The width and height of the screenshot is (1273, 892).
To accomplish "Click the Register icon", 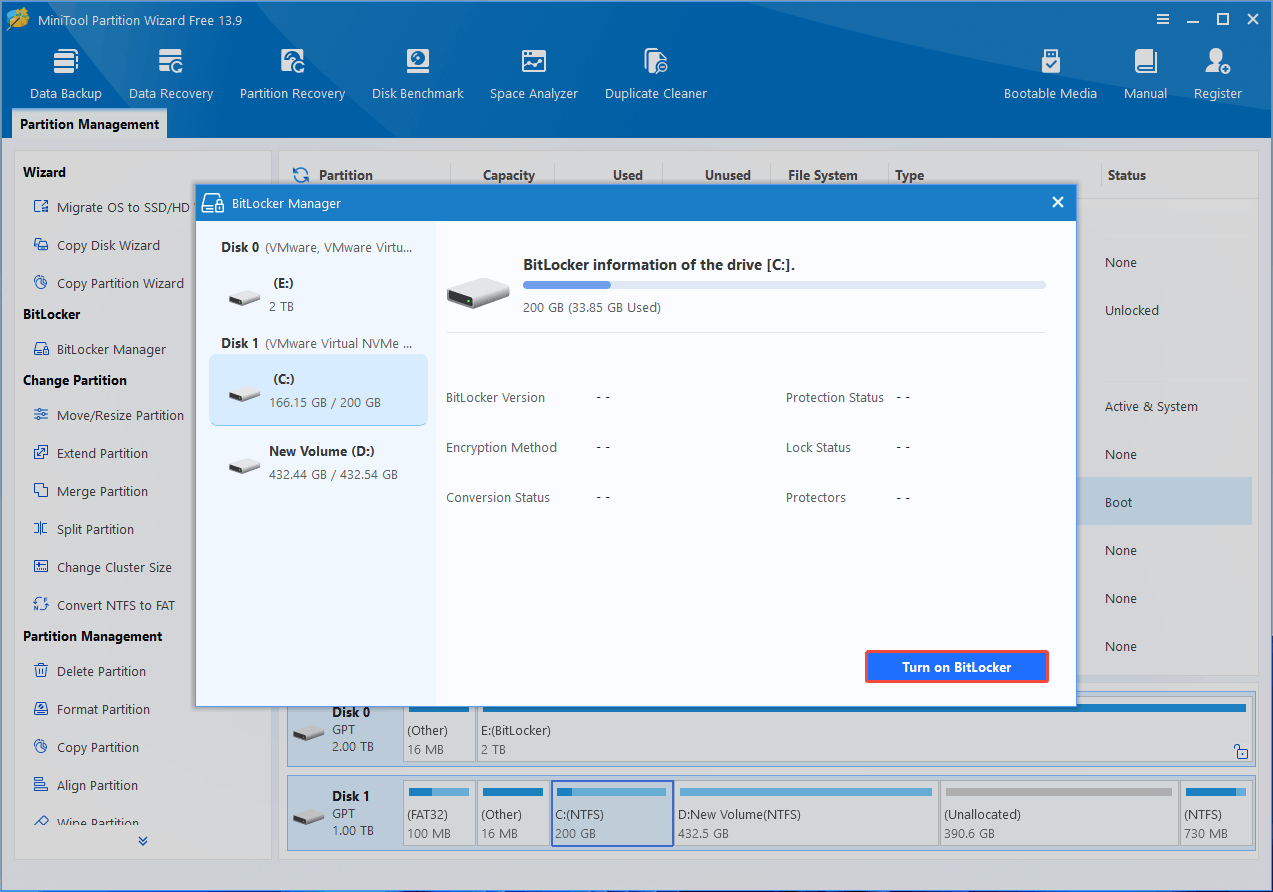I will click(x=1217, y=61).
